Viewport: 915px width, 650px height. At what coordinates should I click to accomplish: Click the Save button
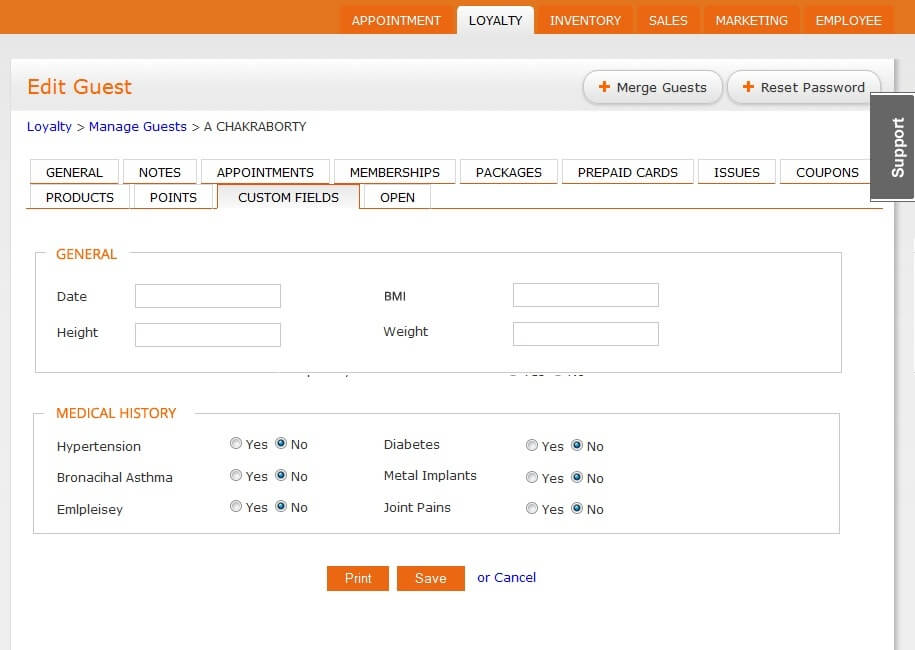(x=430, y=578)
